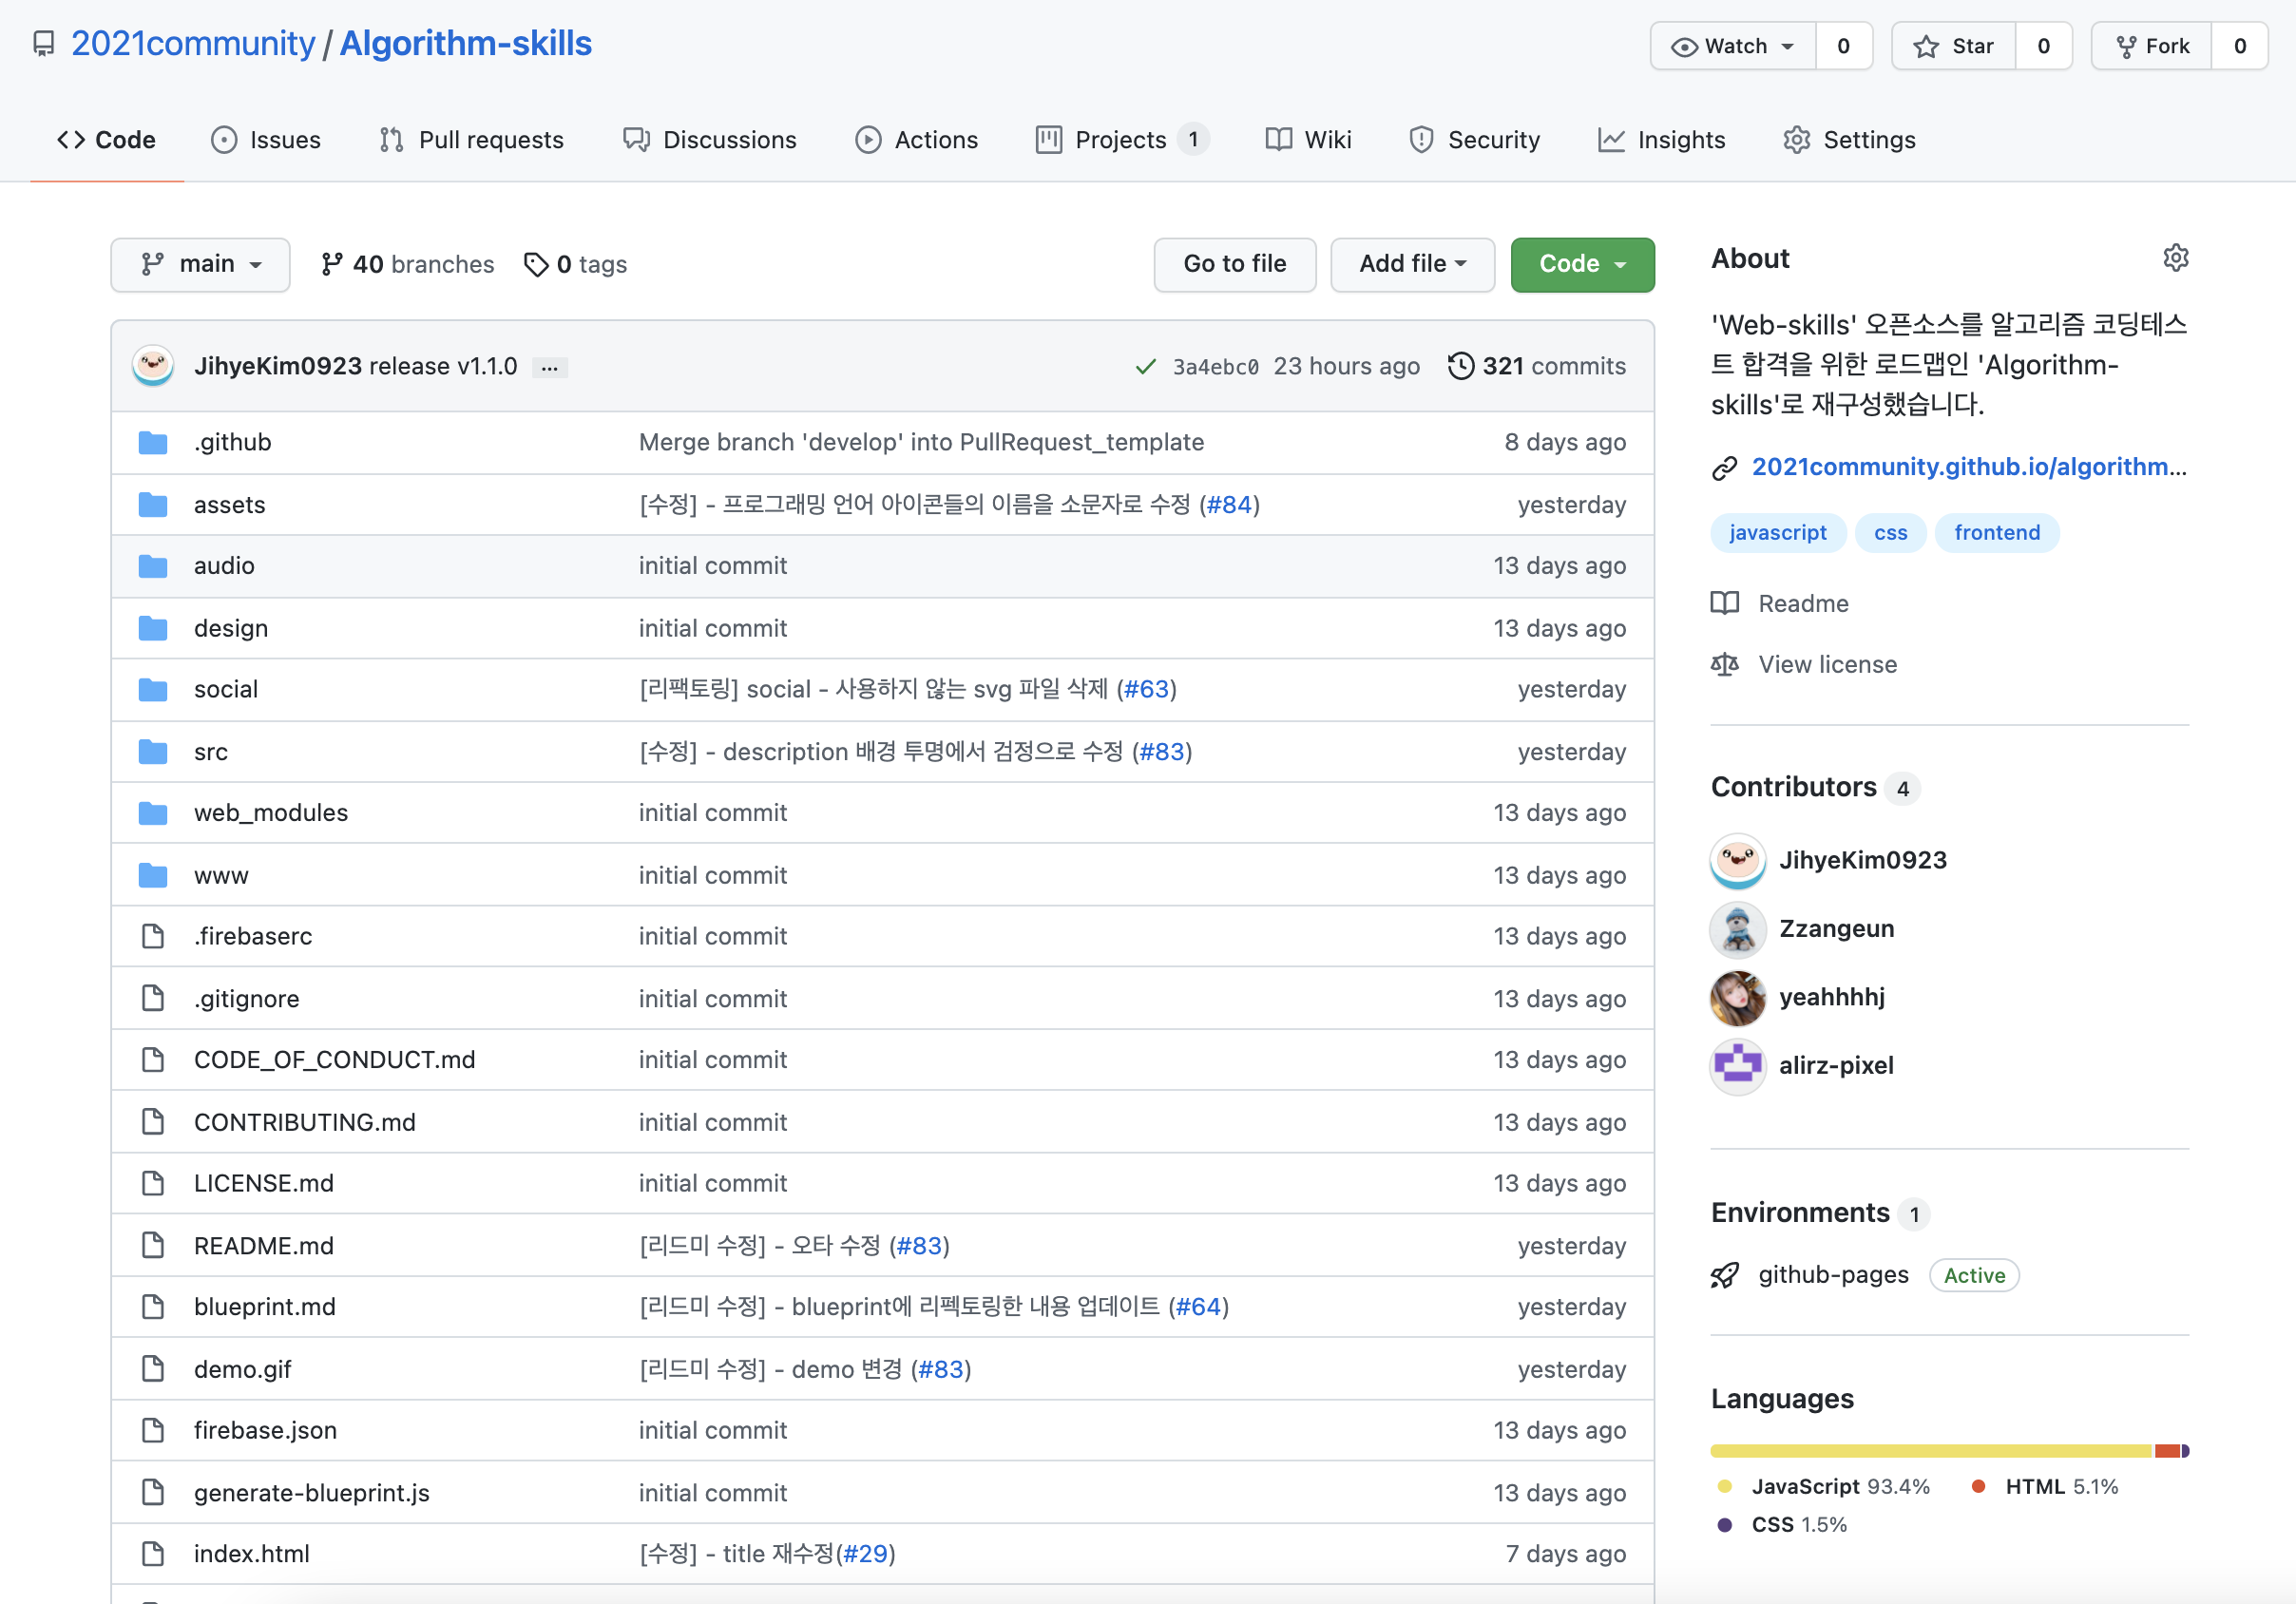The height and width of the screenshot is (1604, 2296).
Task: Open the Security tab
Action: [x=1474, y=140]
